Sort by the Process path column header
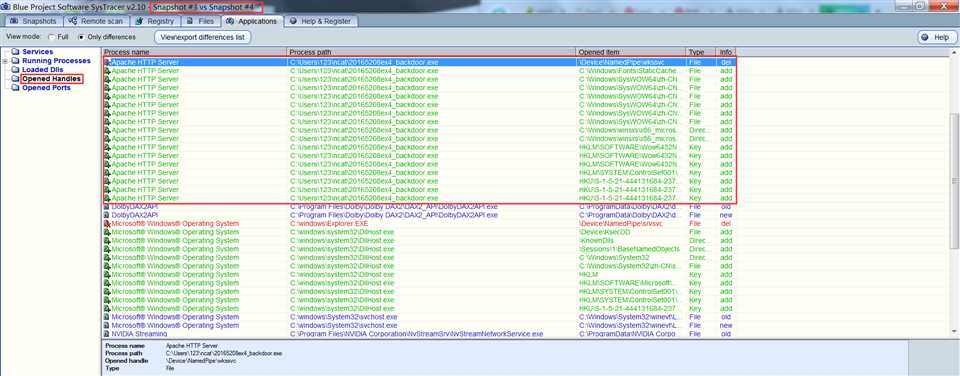 [x=432, y=53]
